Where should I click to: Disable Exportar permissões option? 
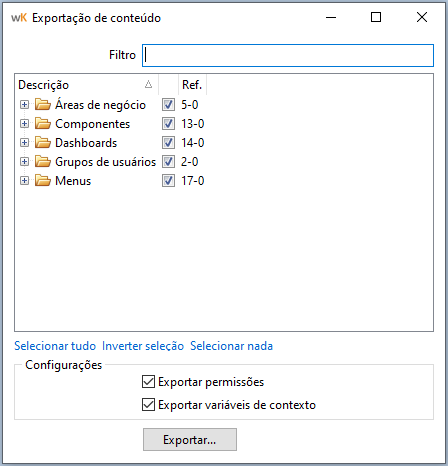[148, 382]
